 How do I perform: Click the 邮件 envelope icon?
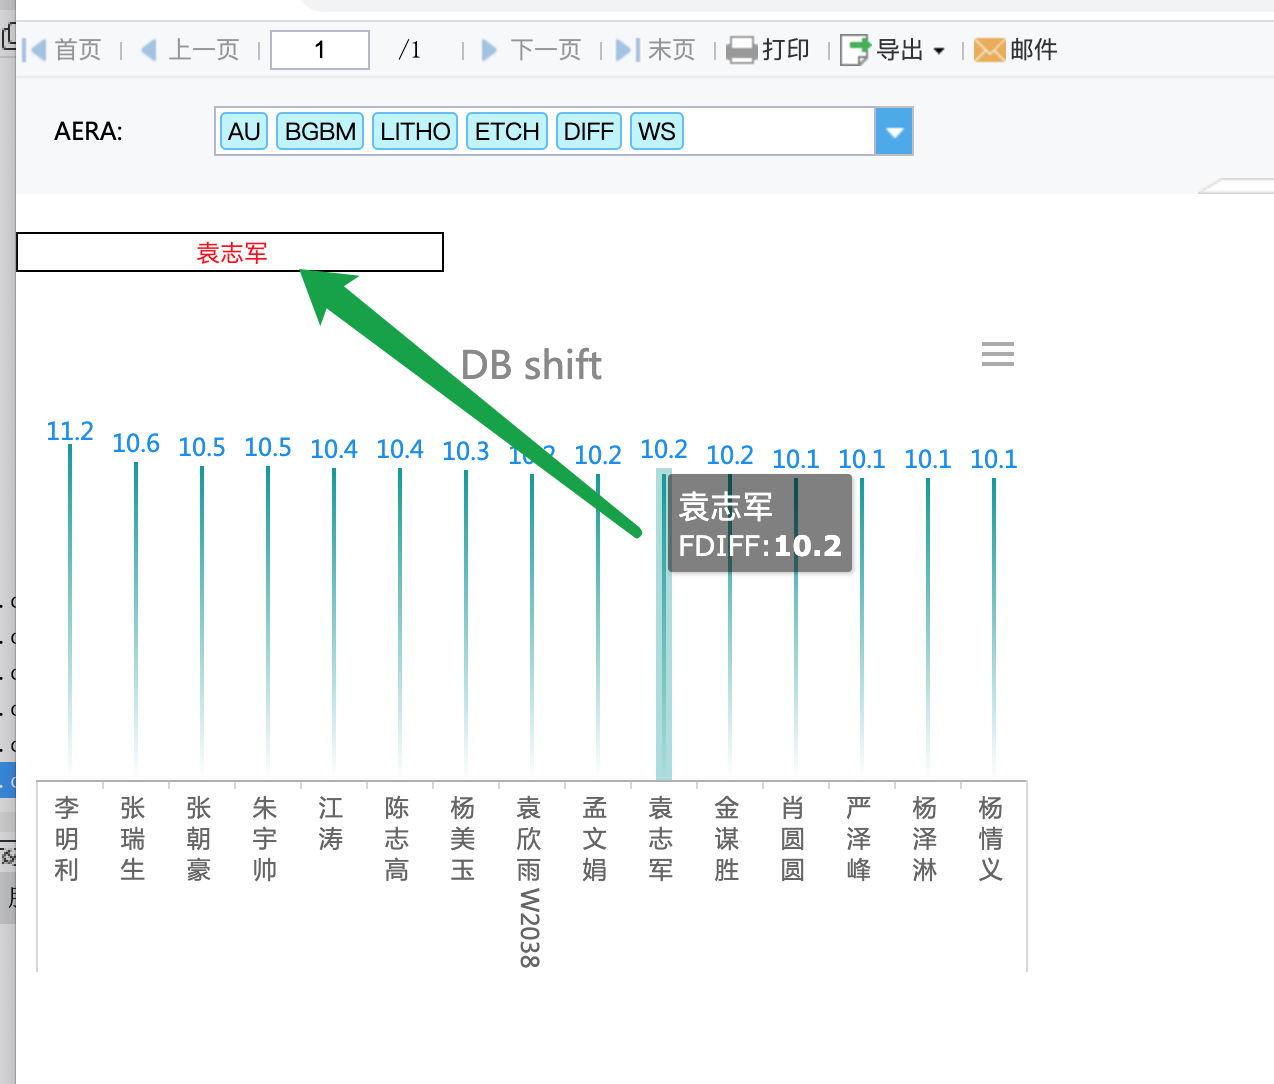(x=989, y=49)
